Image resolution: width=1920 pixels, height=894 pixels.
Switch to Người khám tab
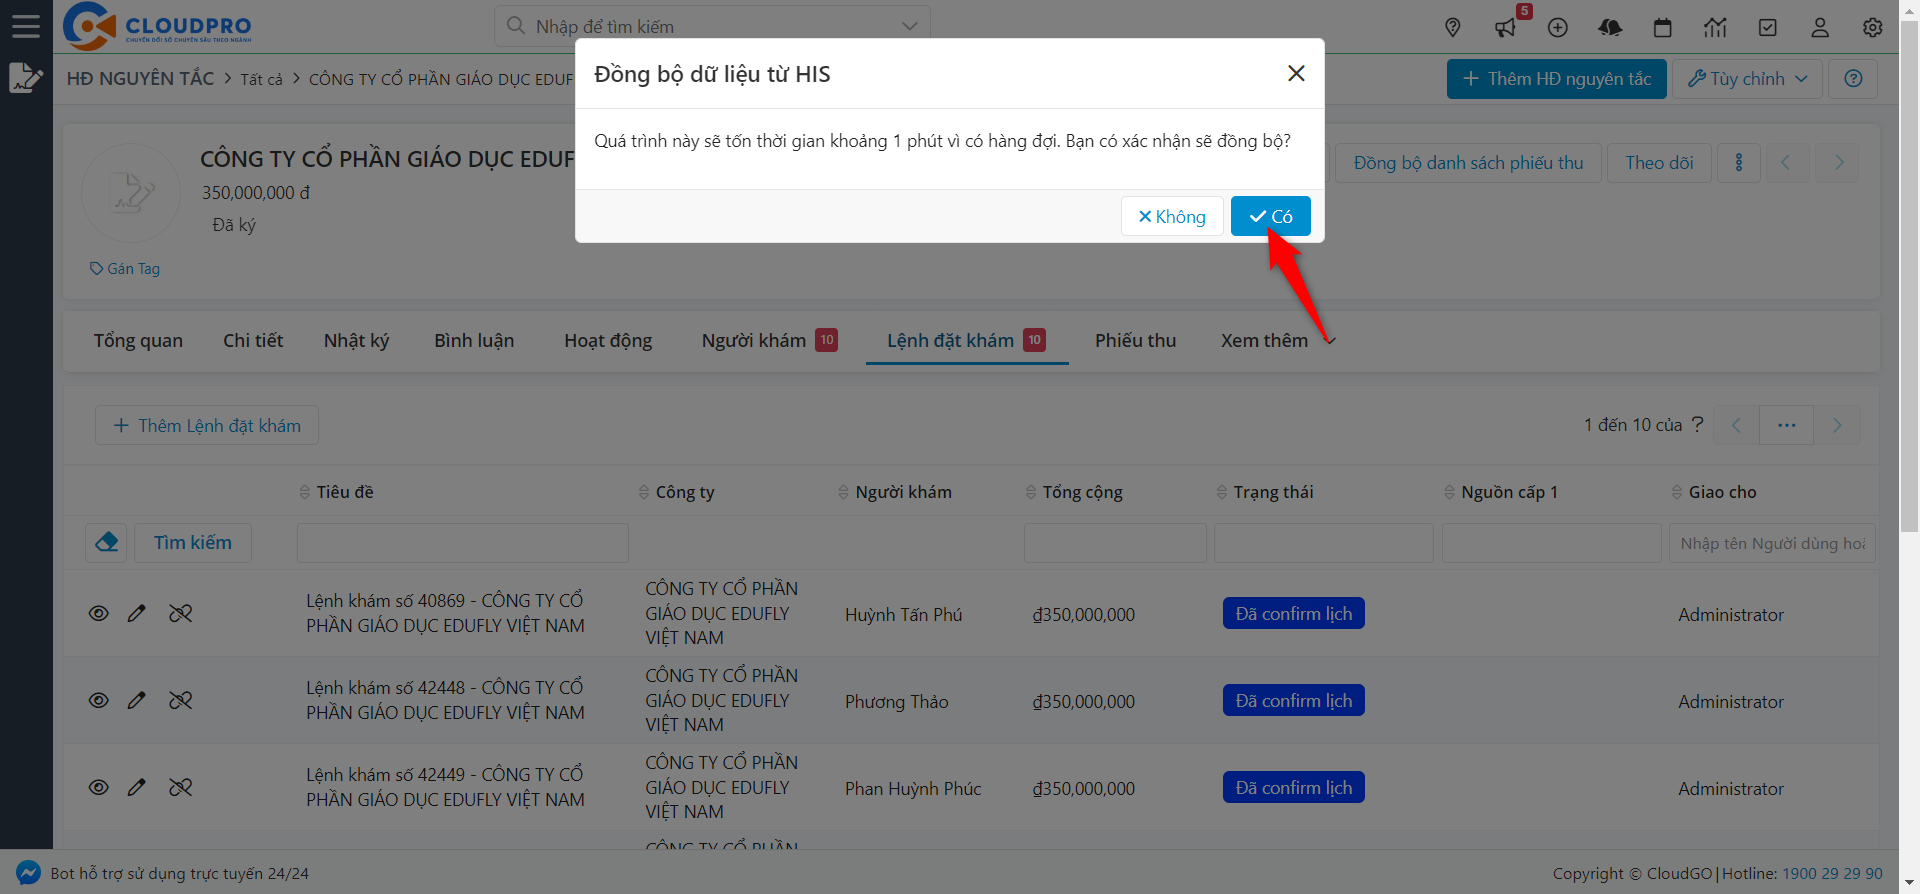tap(769, 341)
